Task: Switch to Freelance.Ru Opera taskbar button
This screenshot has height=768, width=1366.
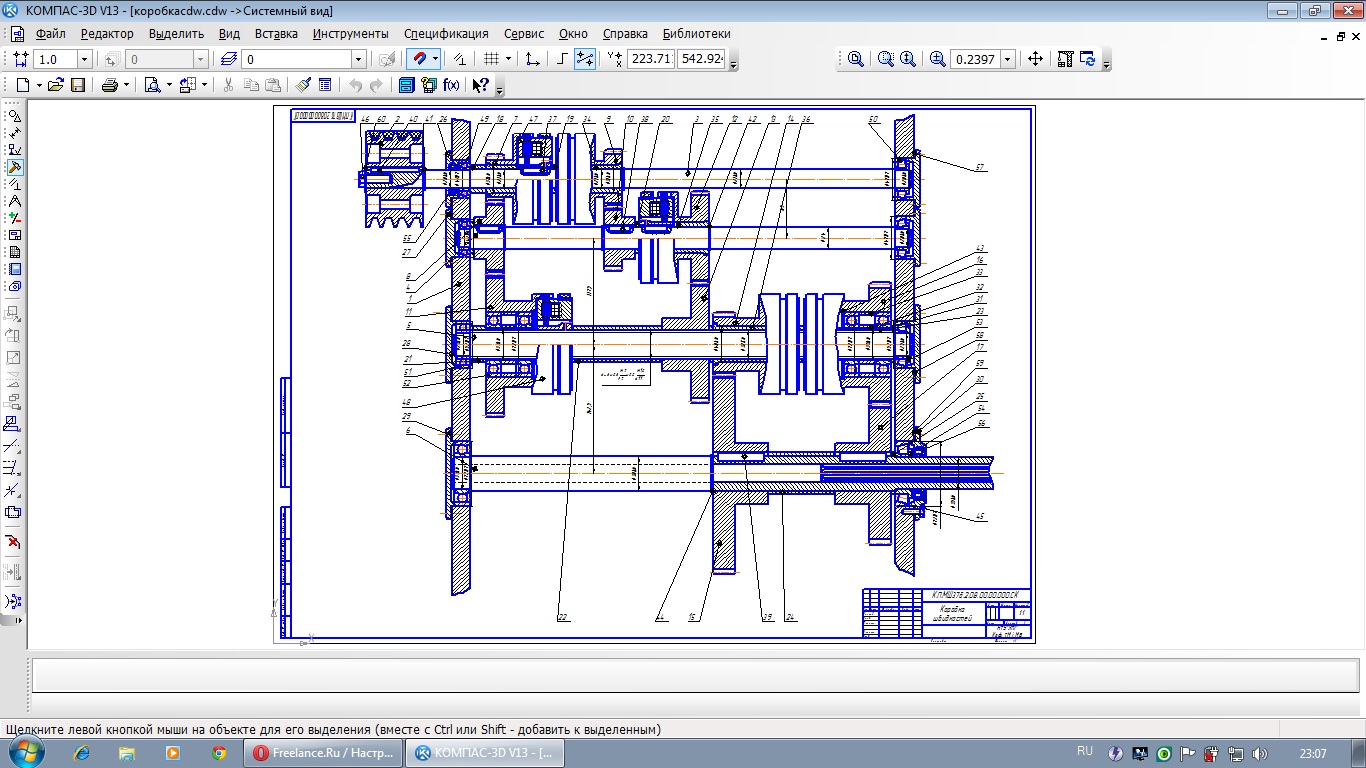Action: point(323,753)
